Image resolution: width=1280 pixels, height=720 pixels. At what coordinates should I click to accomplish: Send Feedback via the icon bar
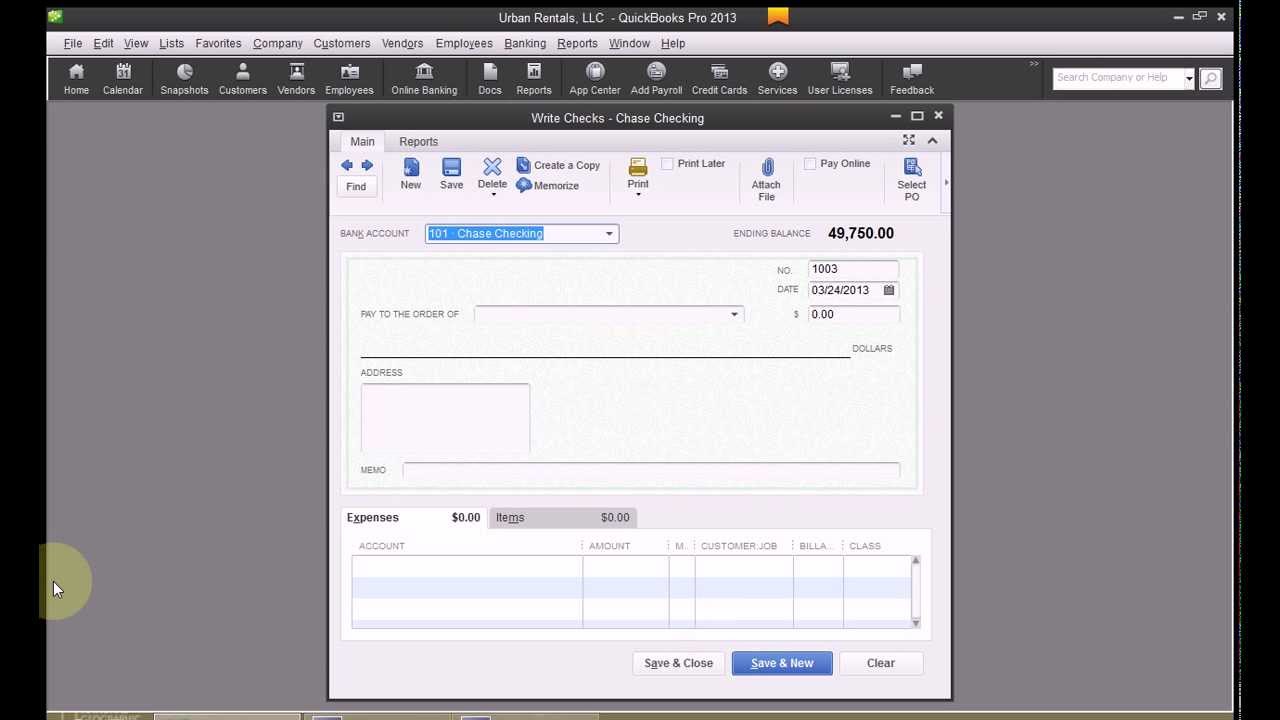point(912,79)
